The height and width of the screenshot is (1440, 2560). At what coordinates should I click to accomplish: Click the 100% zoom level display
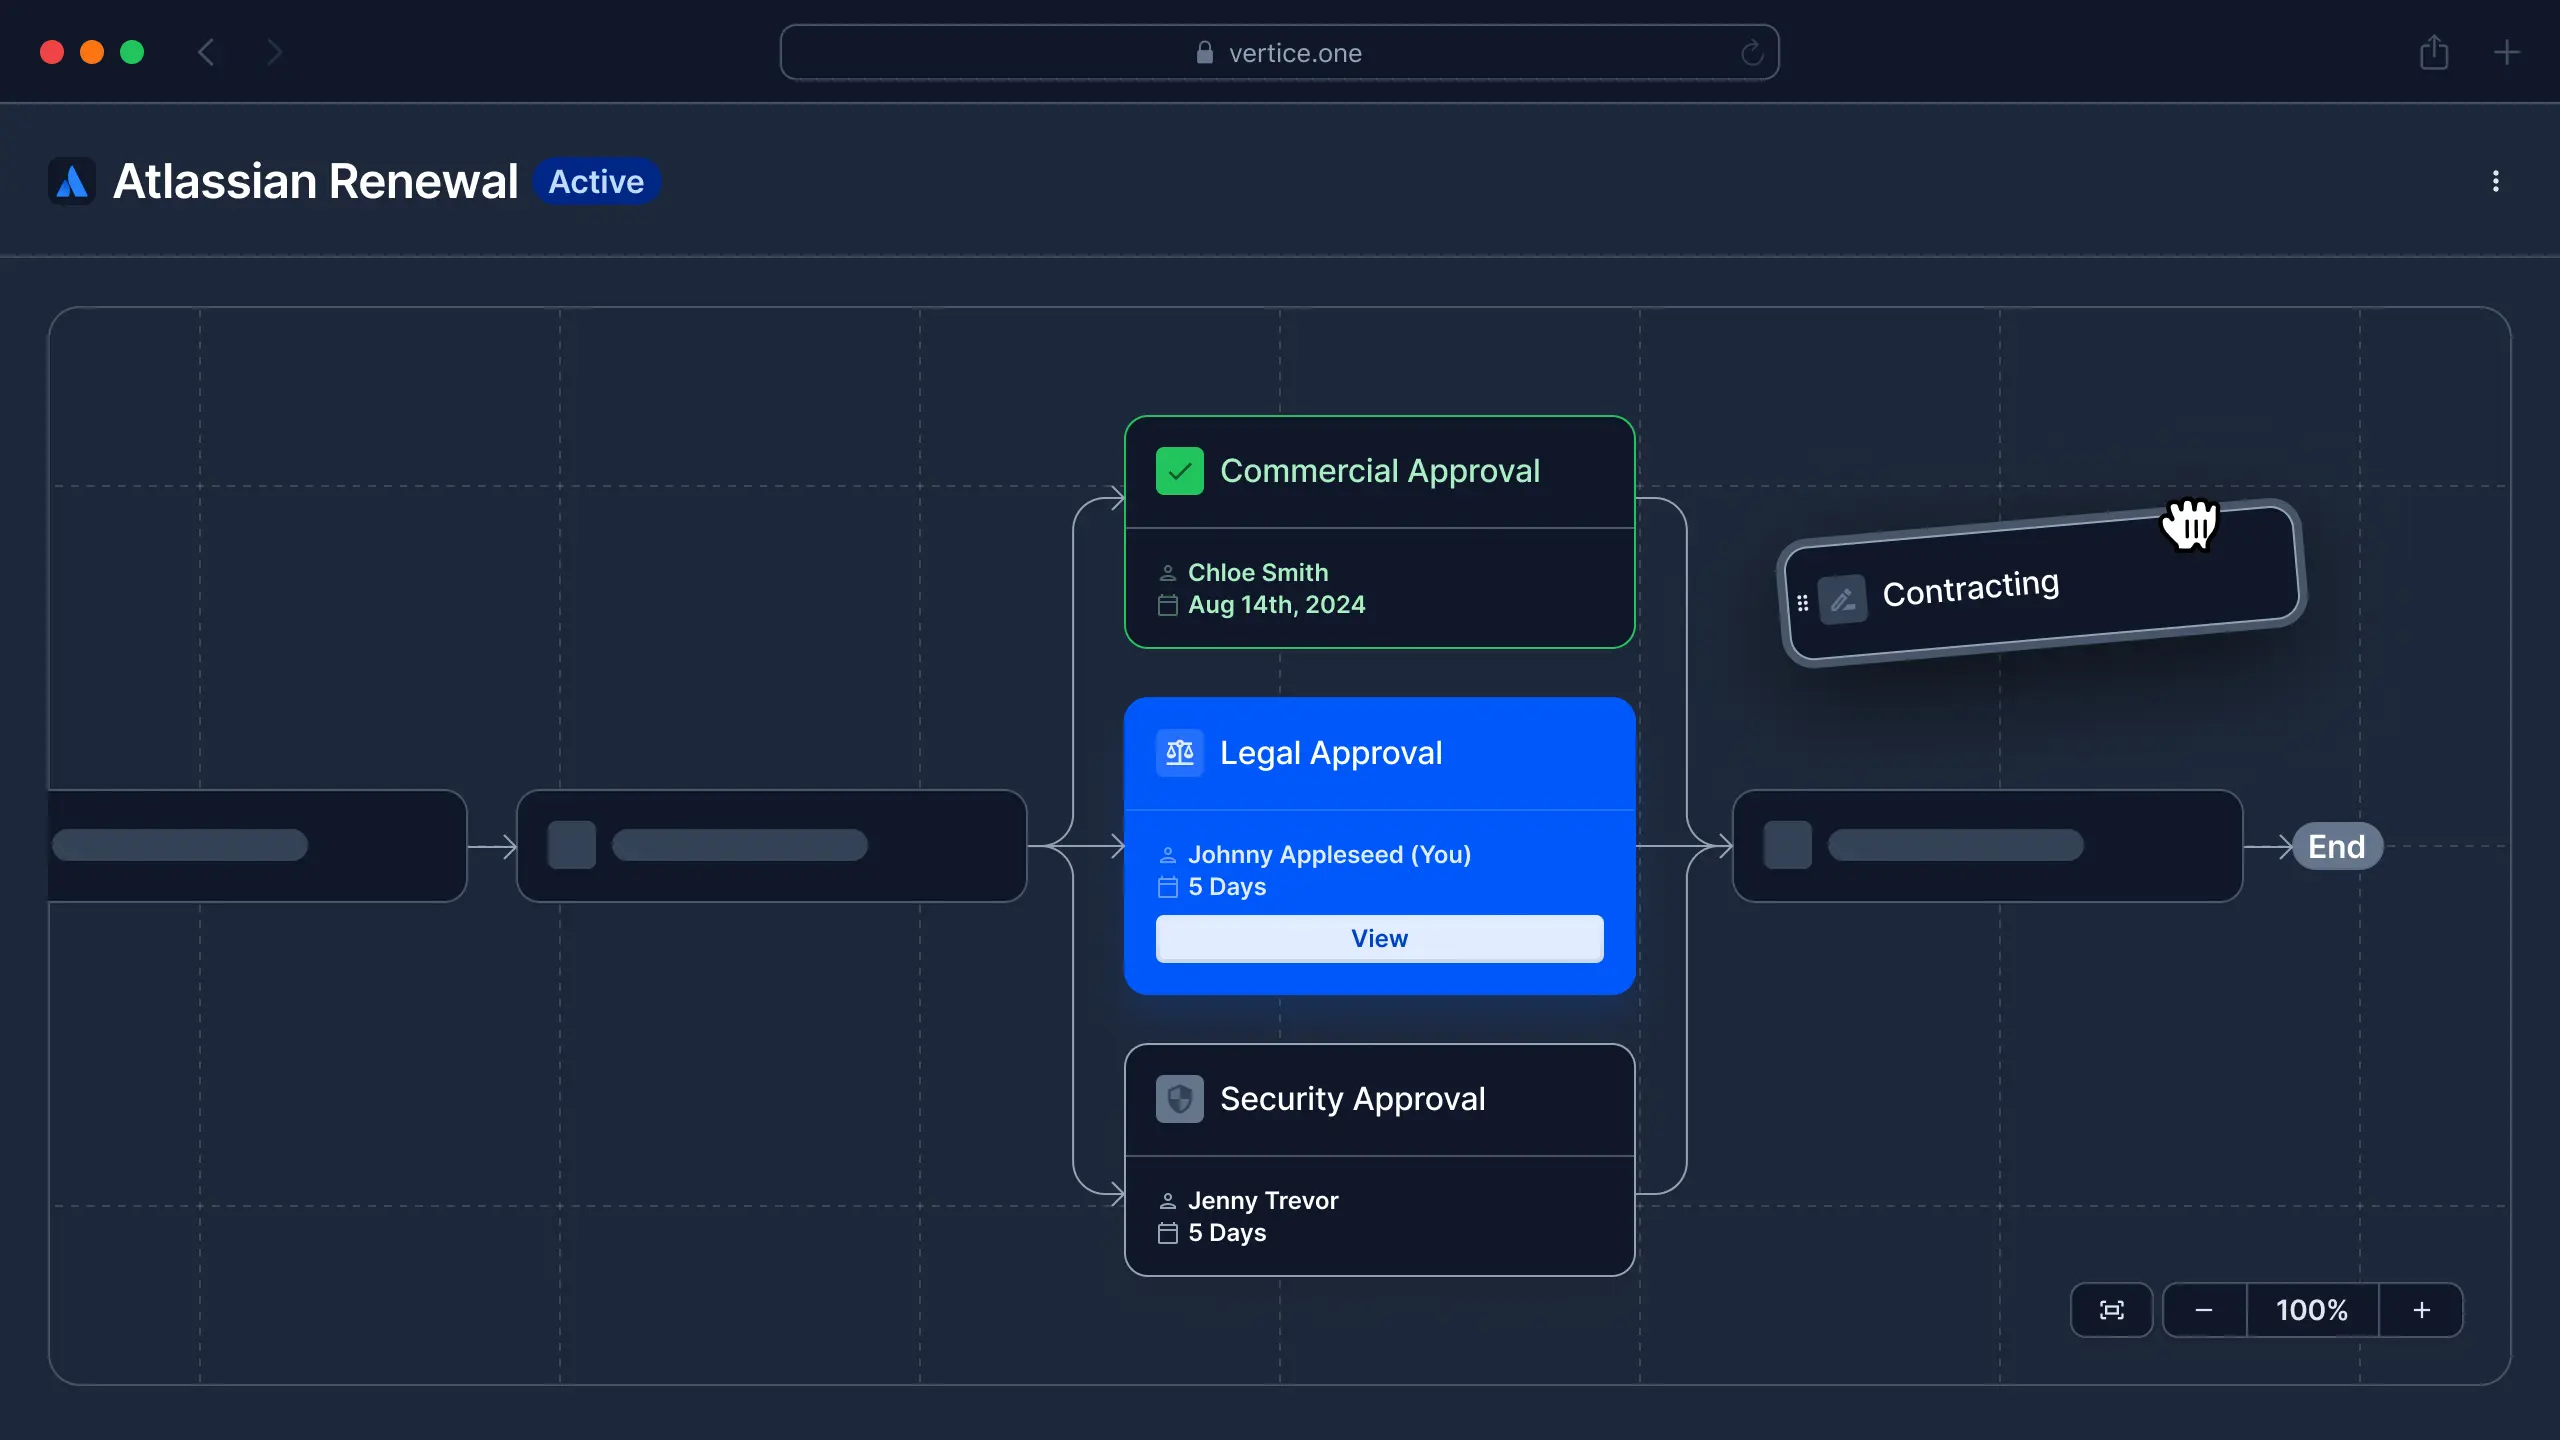pos(2311,1310)
